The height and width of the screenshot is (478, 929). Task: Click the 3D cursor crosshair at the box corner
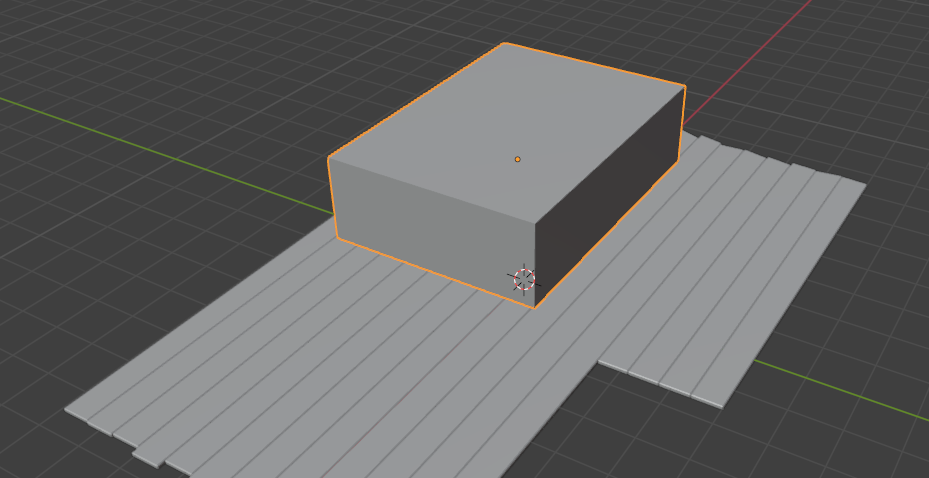(x=524, y=279)
